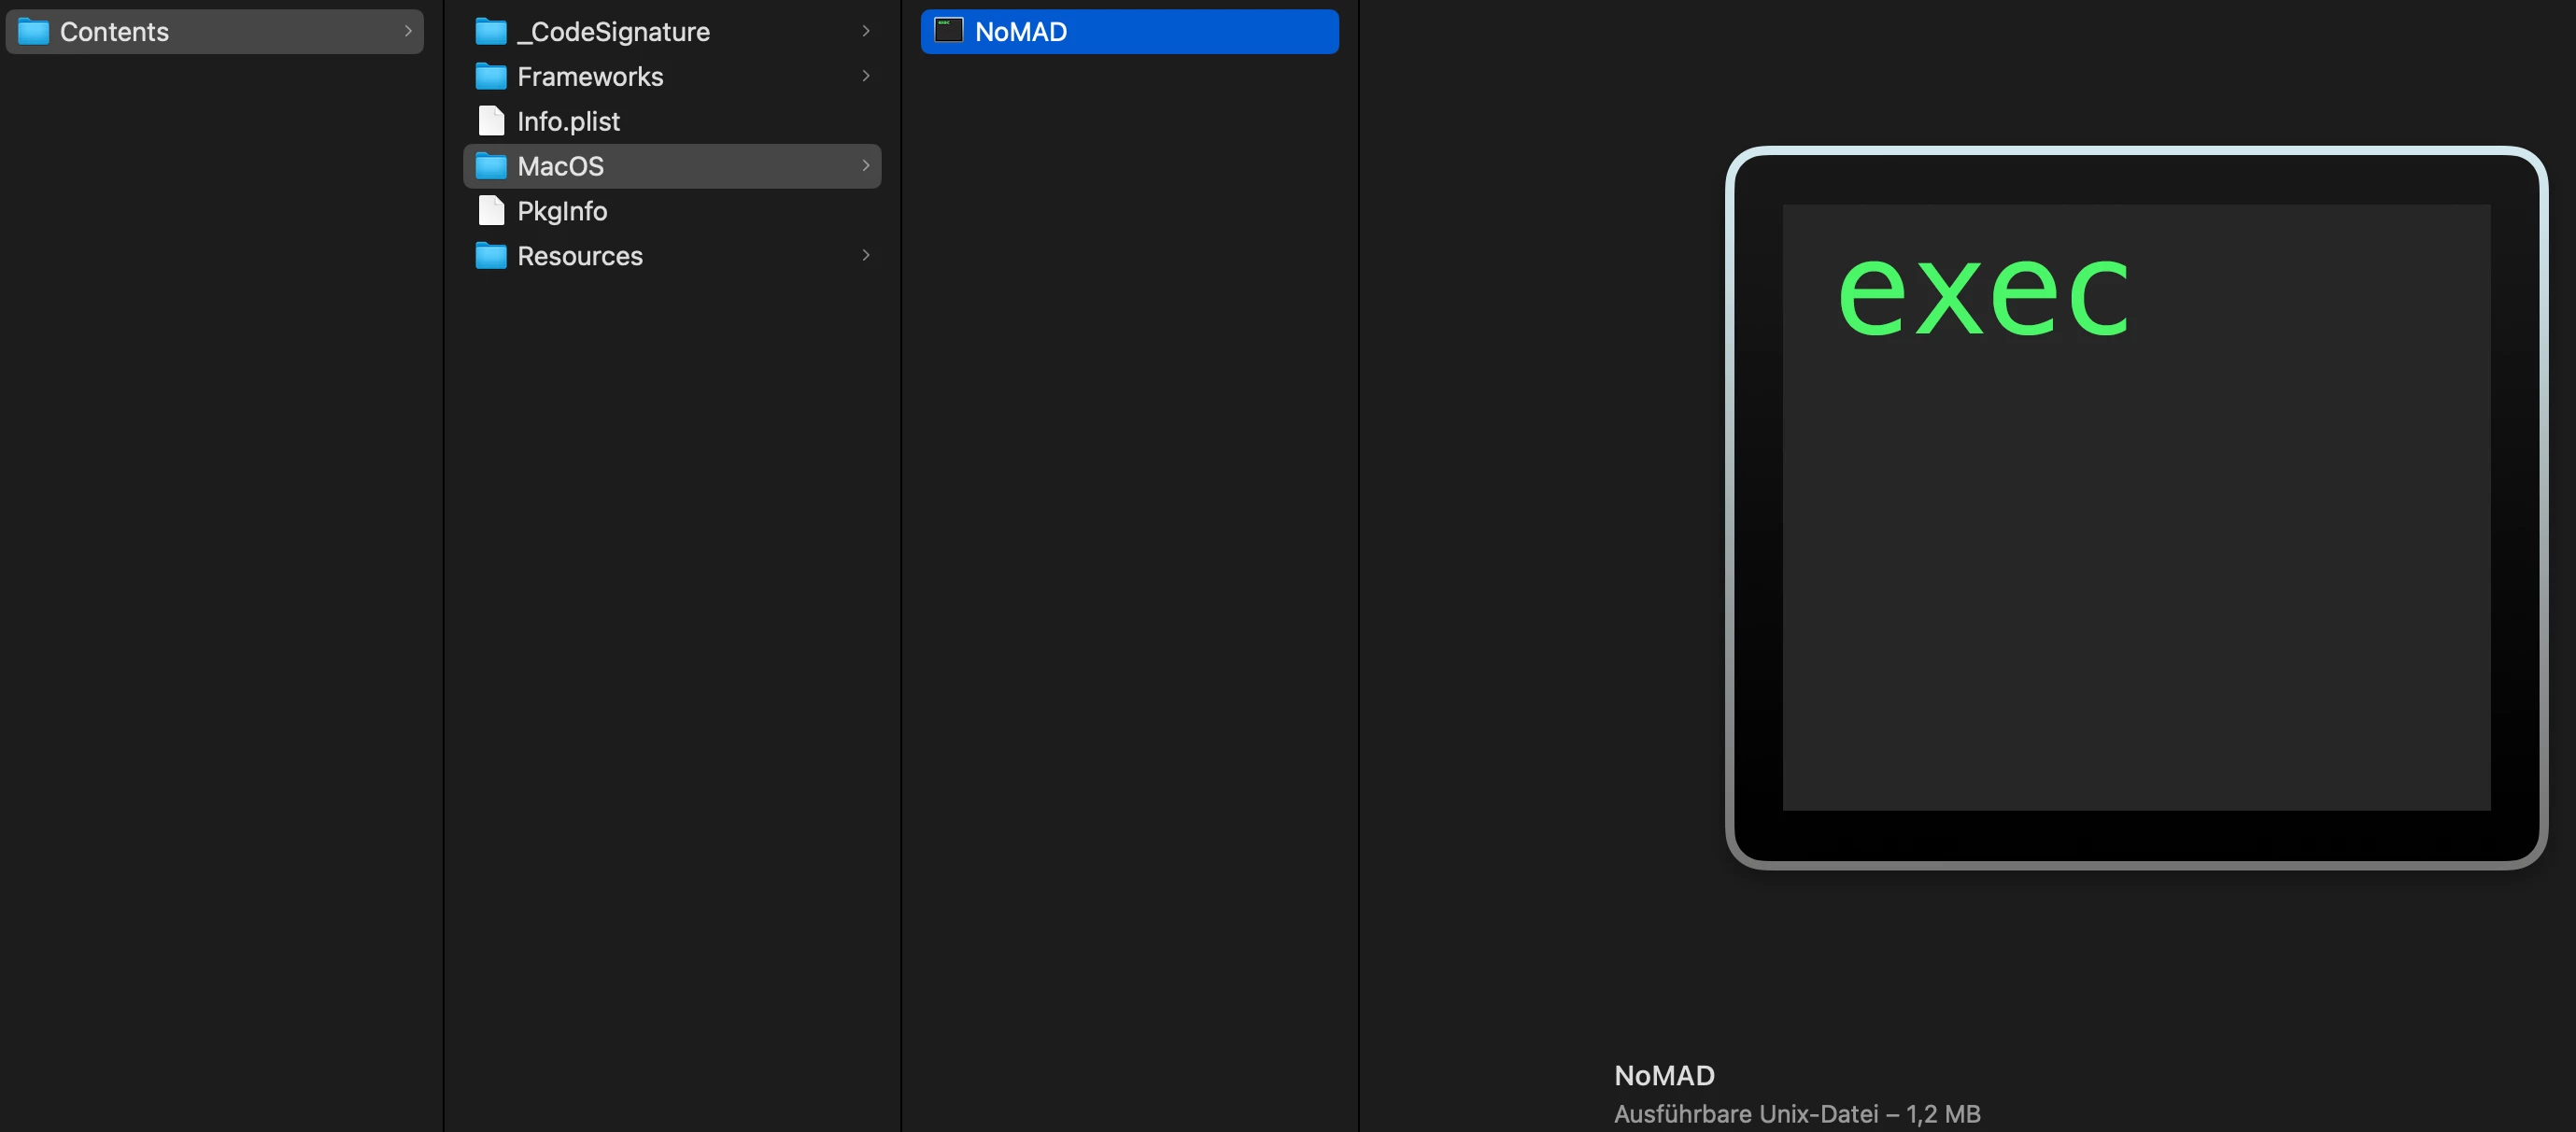
Task: Select the NoMAD file row
Action: pos(1129,31)
